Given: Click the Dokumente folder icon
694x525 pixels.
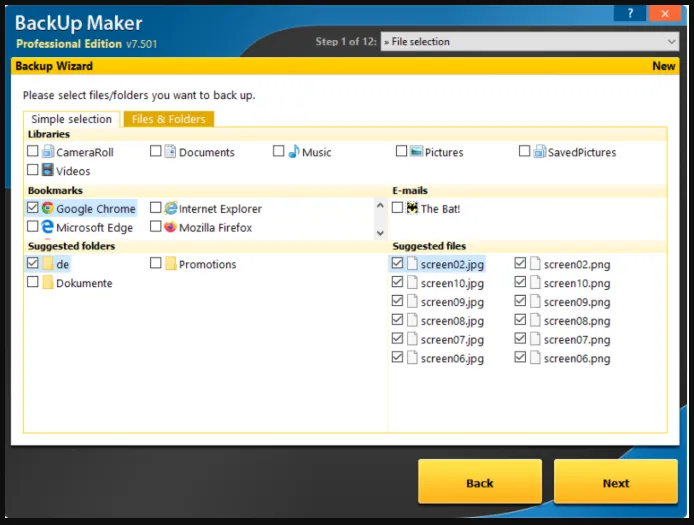Looking at the screenshot, I should (x=48, y=282).
